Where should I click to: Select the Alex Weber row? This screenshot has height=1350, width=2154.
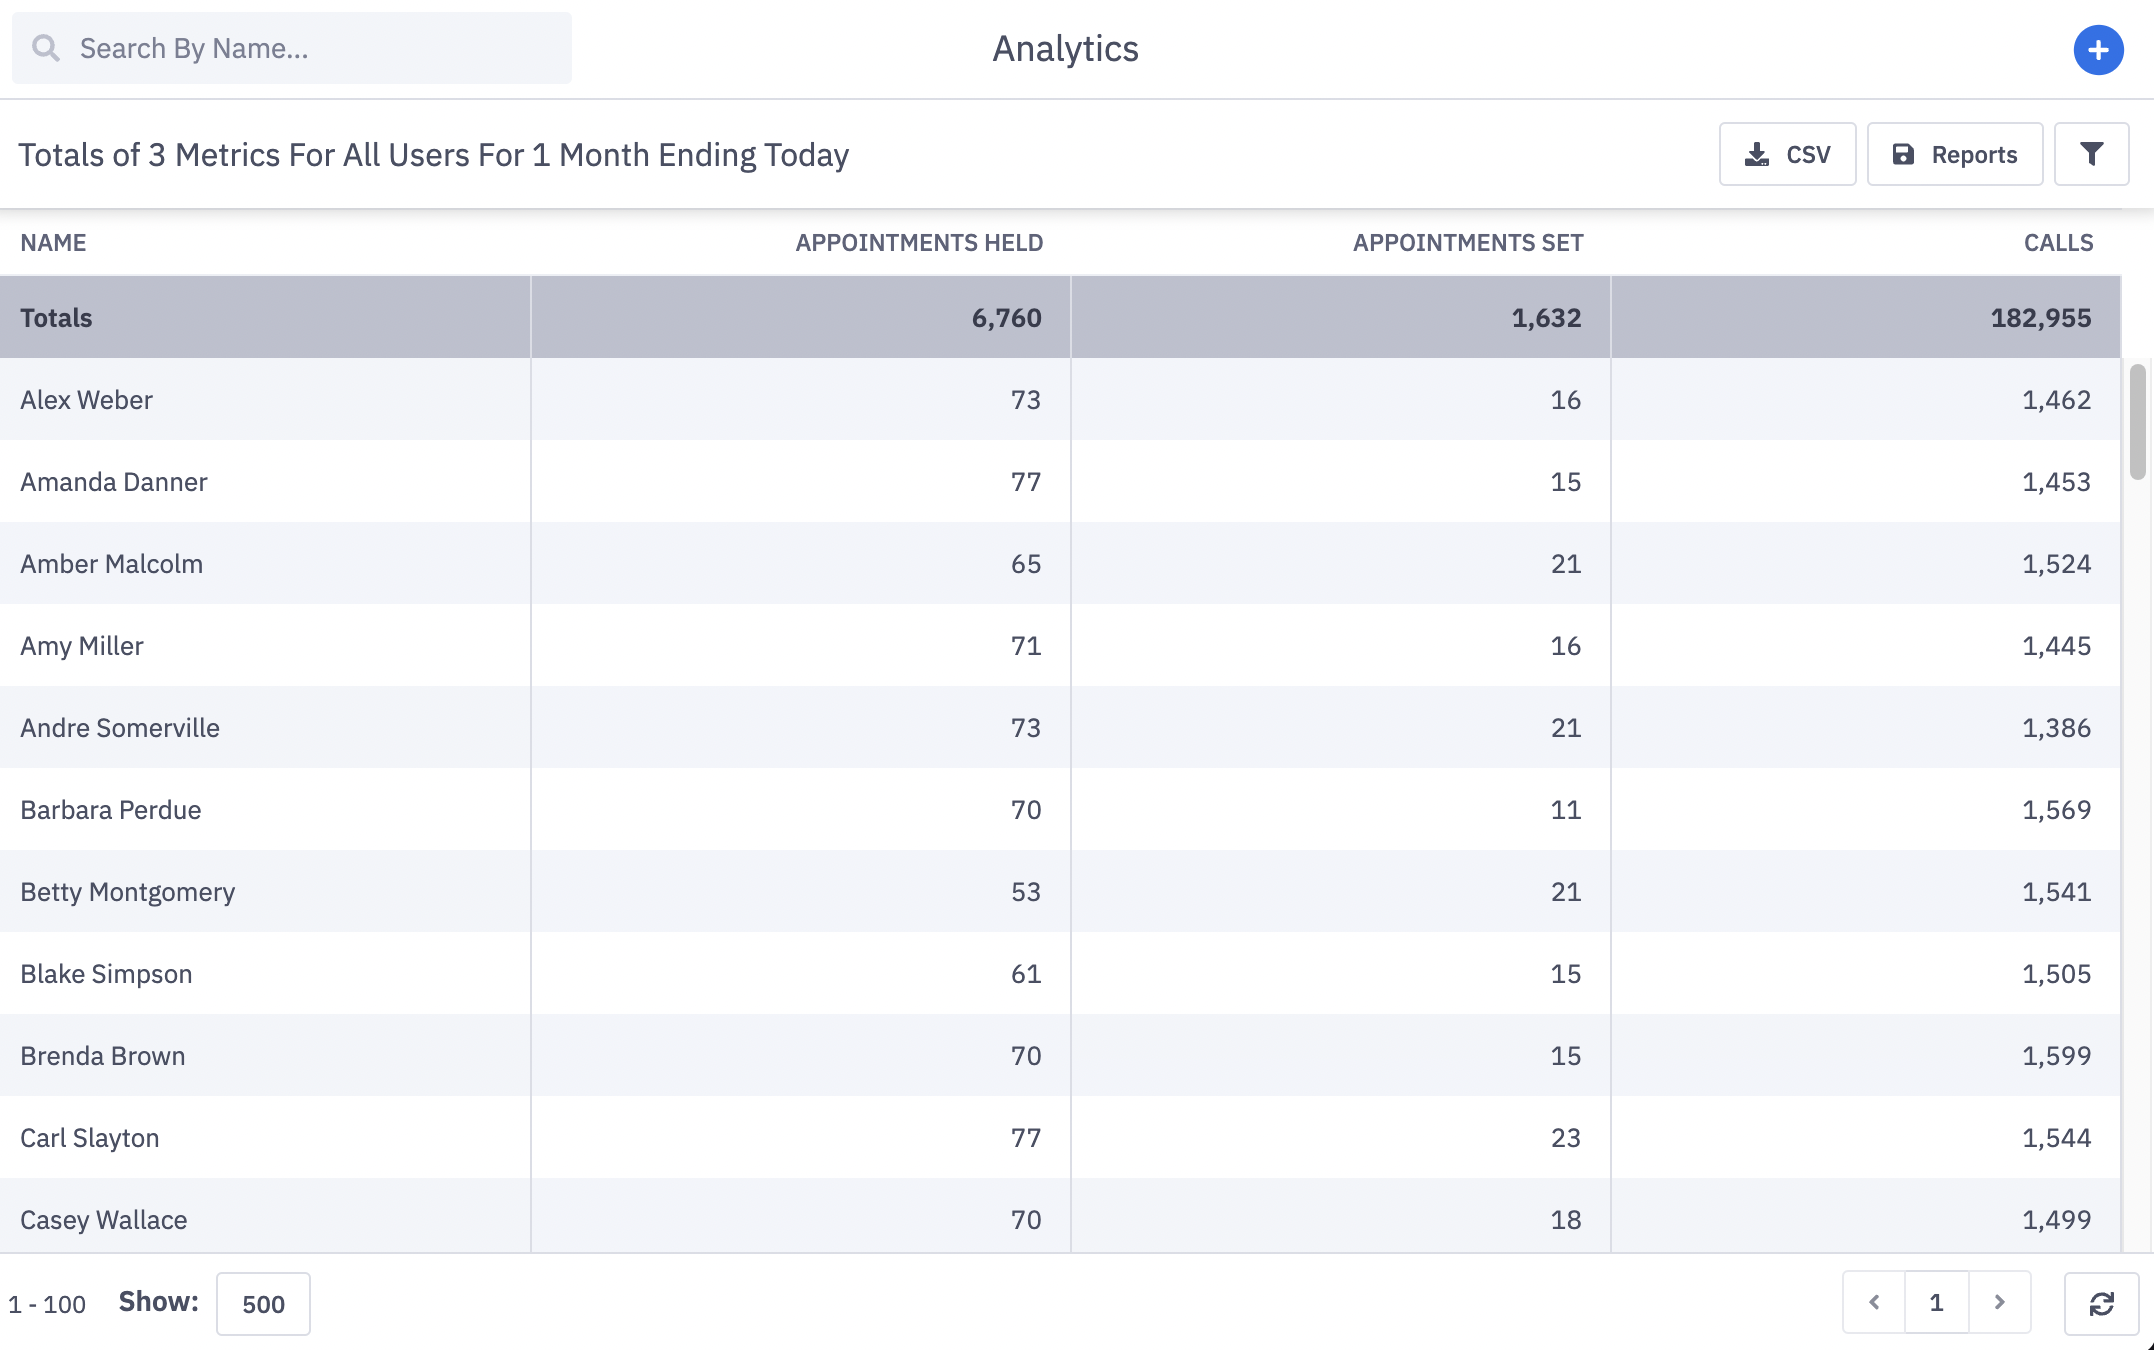pos(1060,399)
